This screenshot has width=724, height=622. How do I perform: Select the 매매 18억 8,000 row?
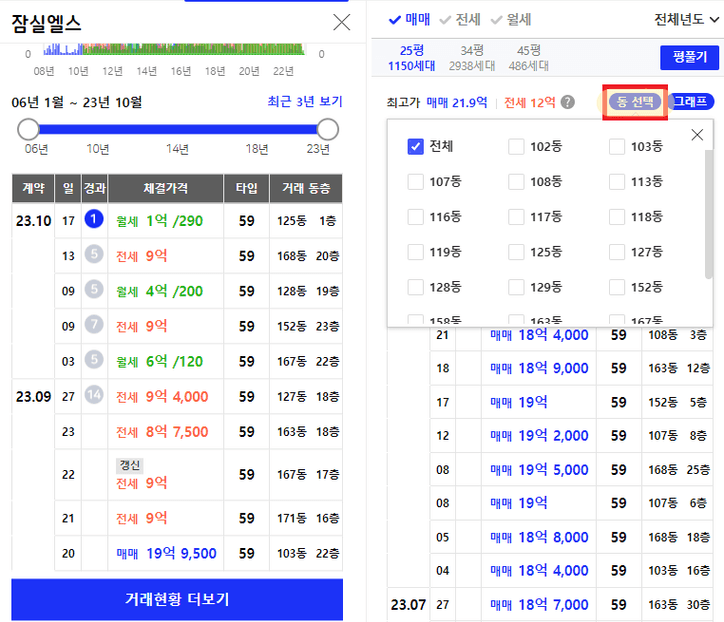(572, 537)
